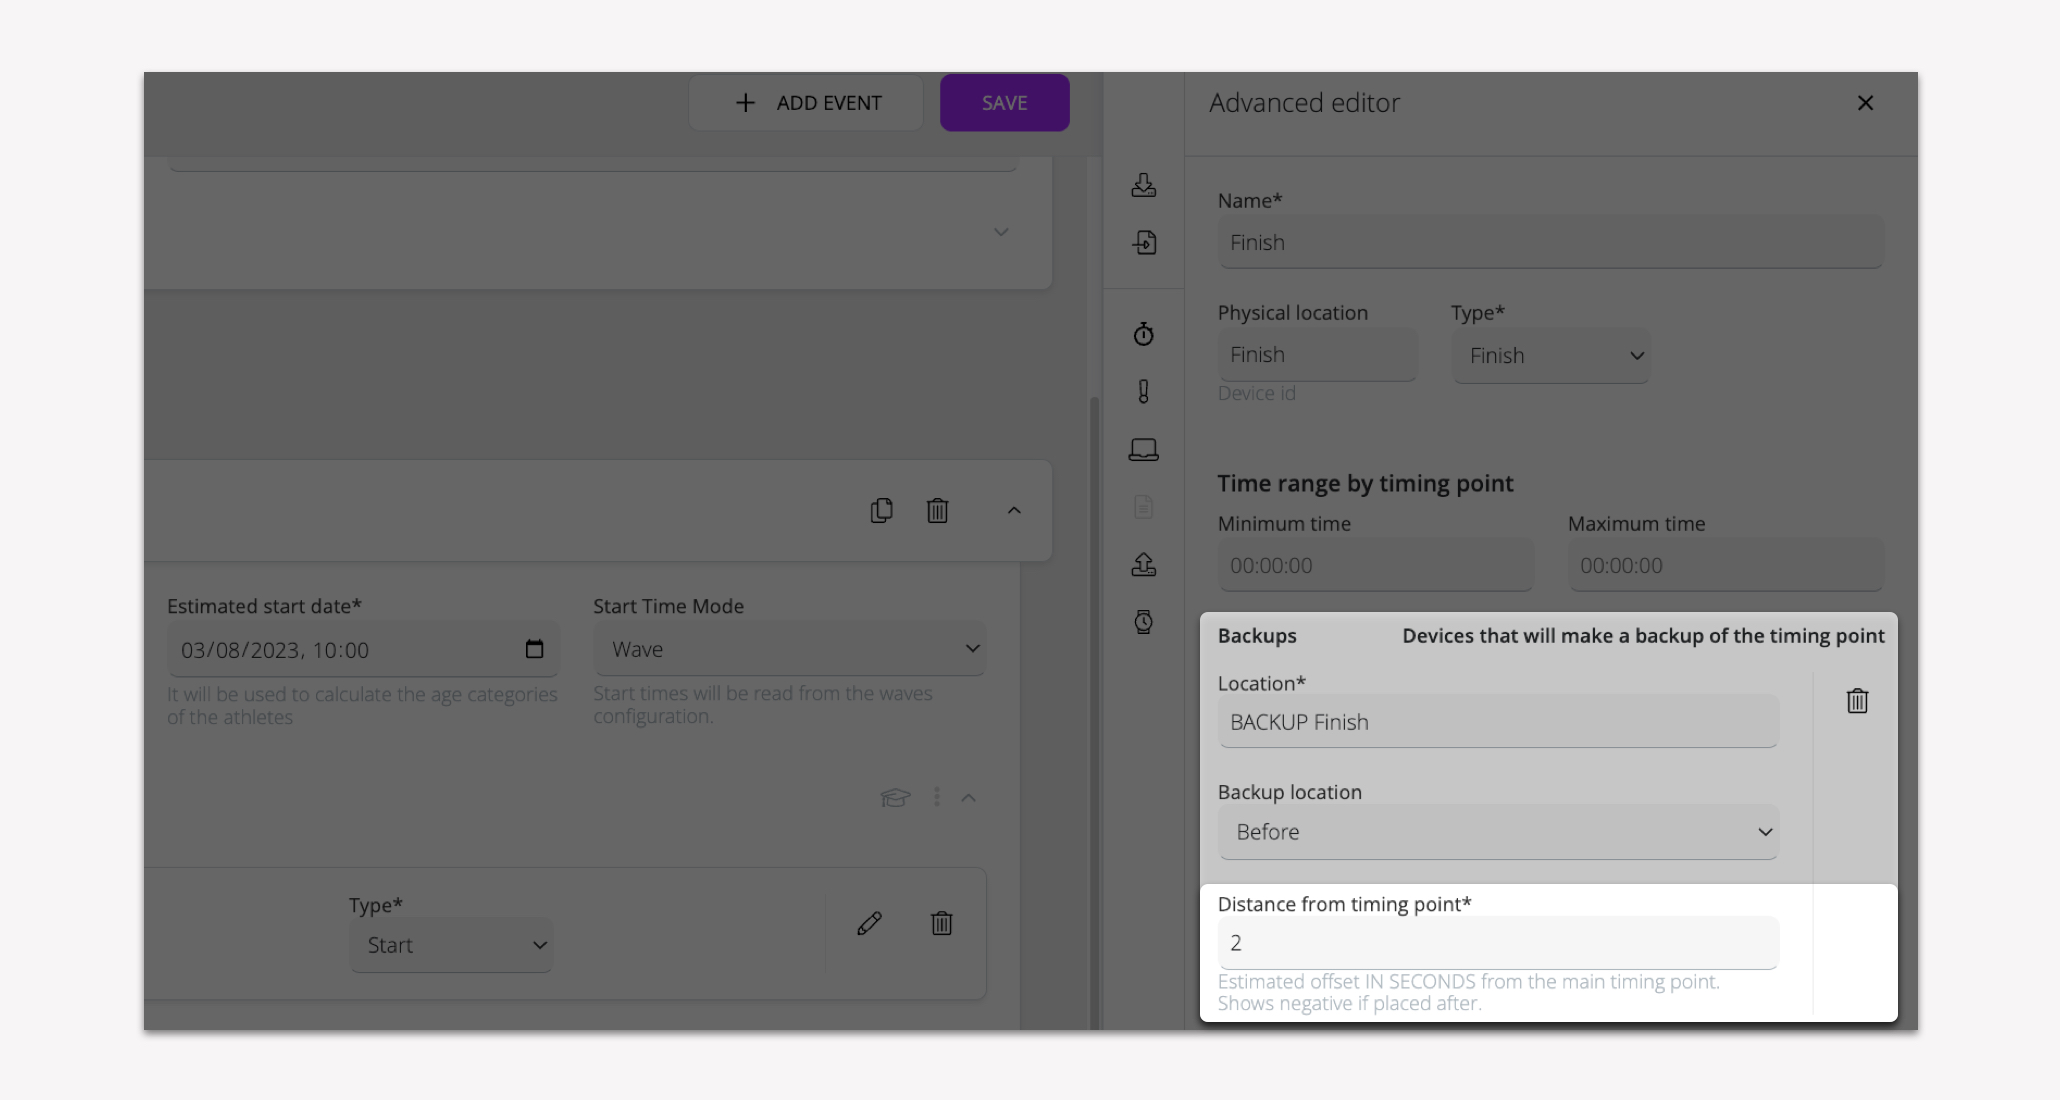
Task: Click the 'Backups' heading text
Action: coord(1257,636)
